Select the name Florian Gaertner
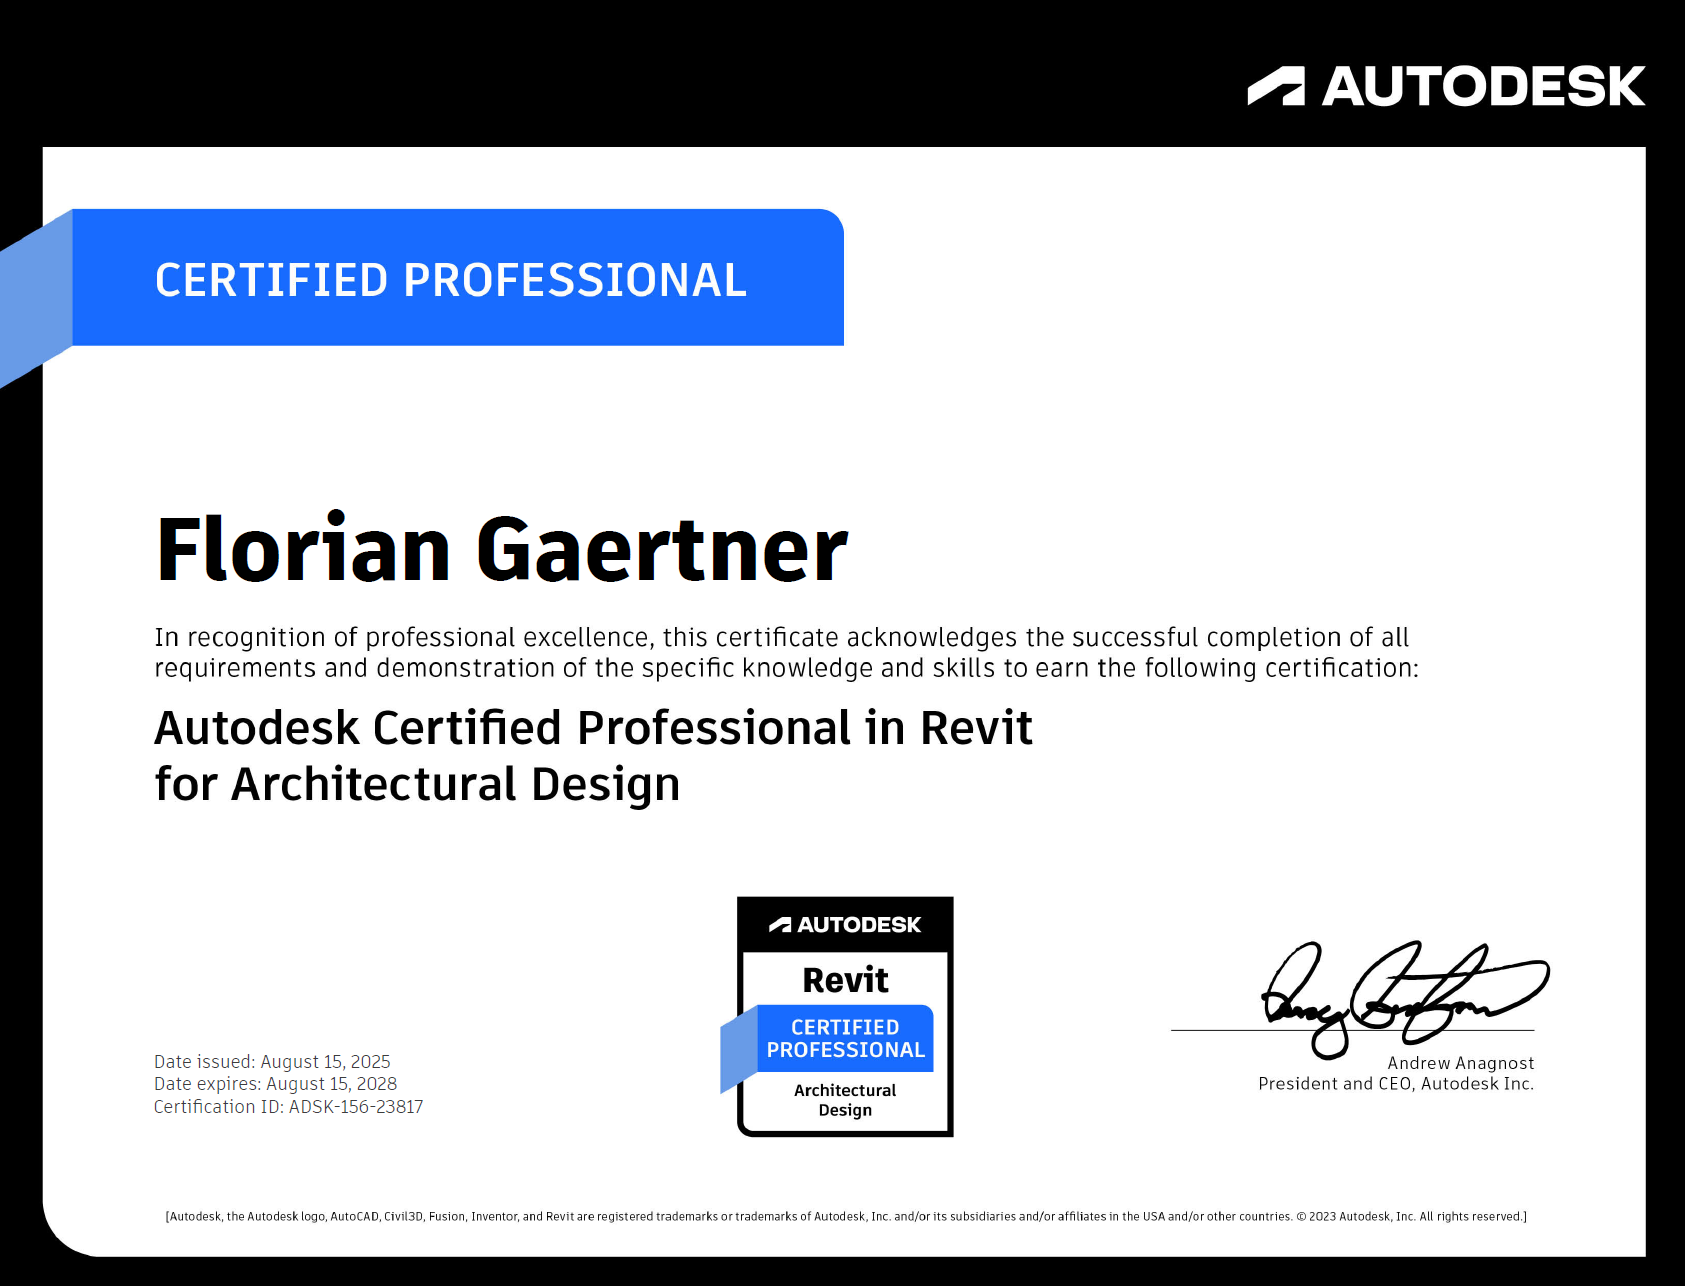Viewport: 1685px width, 1286px height. pyautogui.click(x=502, y=549)
